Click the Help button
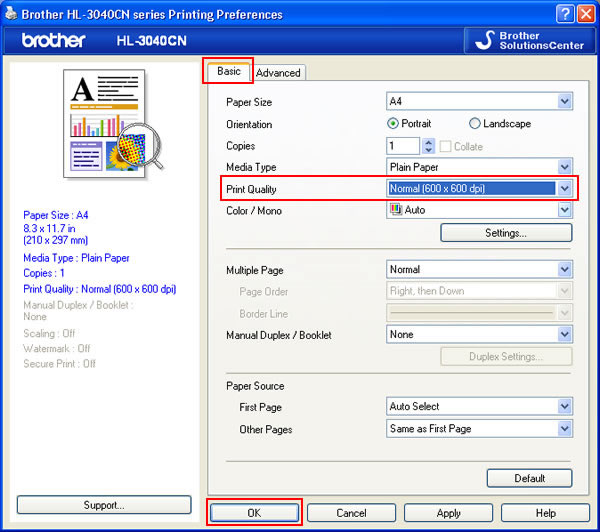 point(546,513)
